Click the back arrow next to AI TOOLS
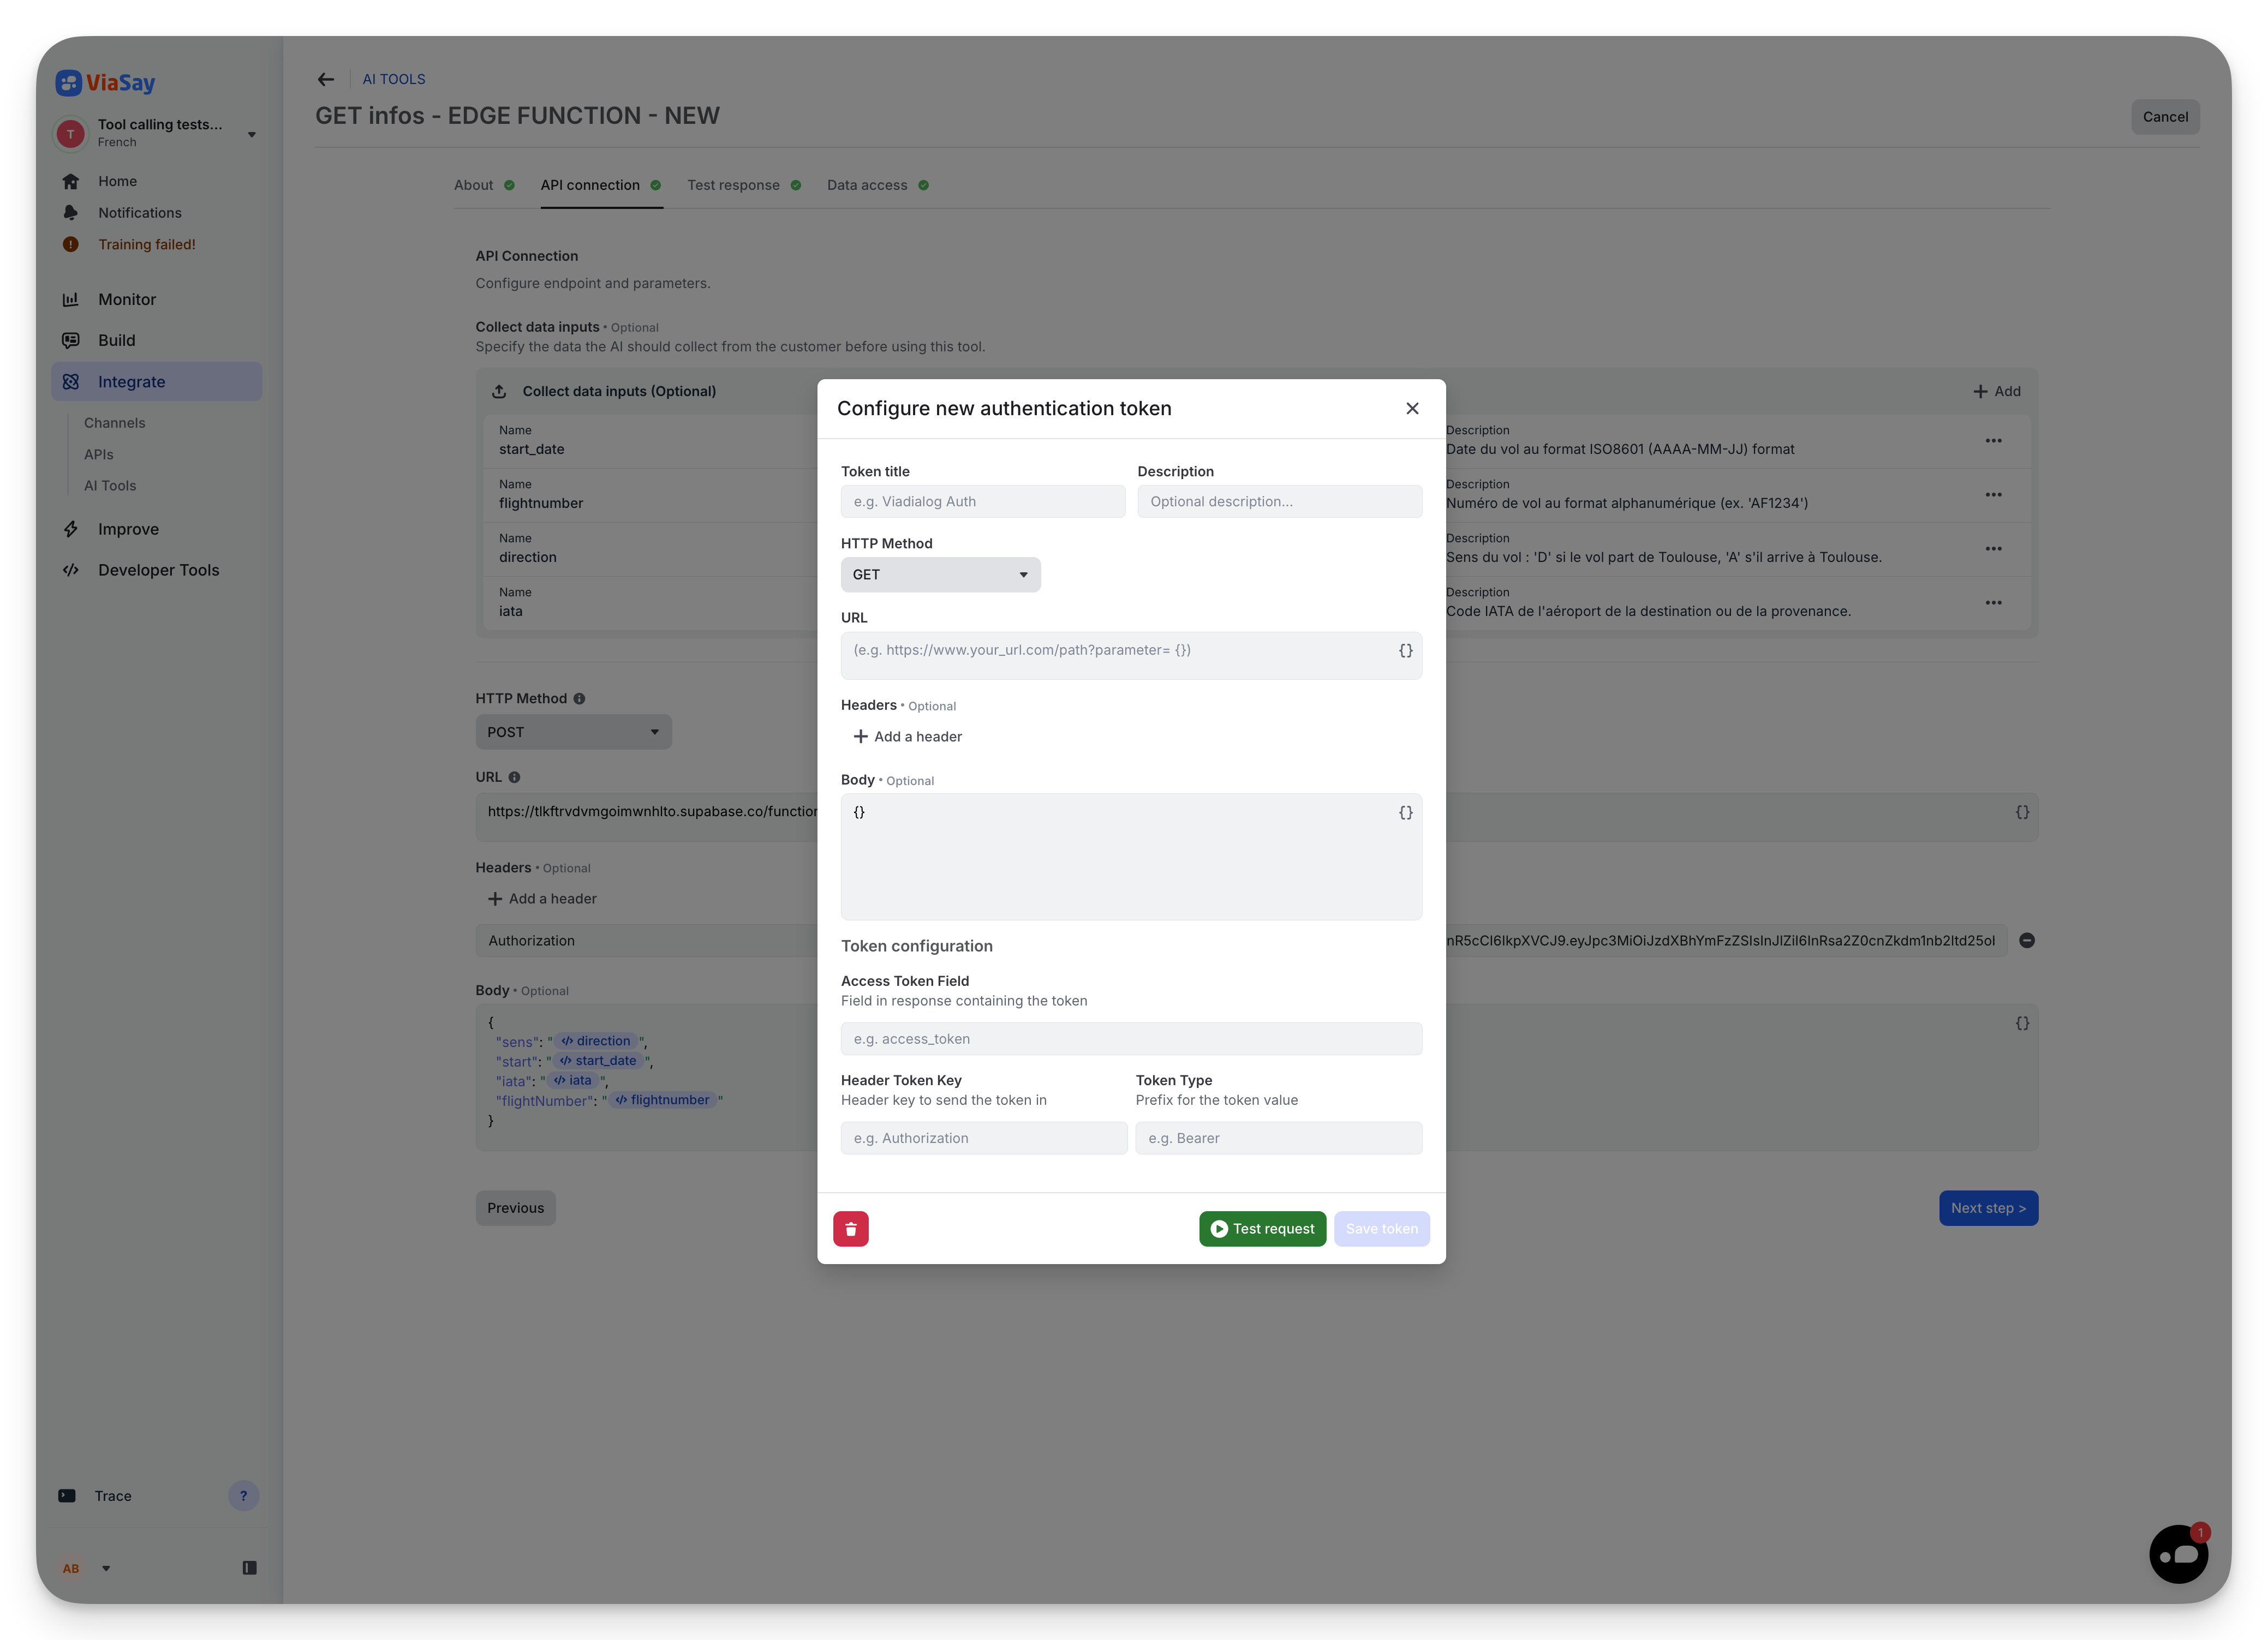 325,79
